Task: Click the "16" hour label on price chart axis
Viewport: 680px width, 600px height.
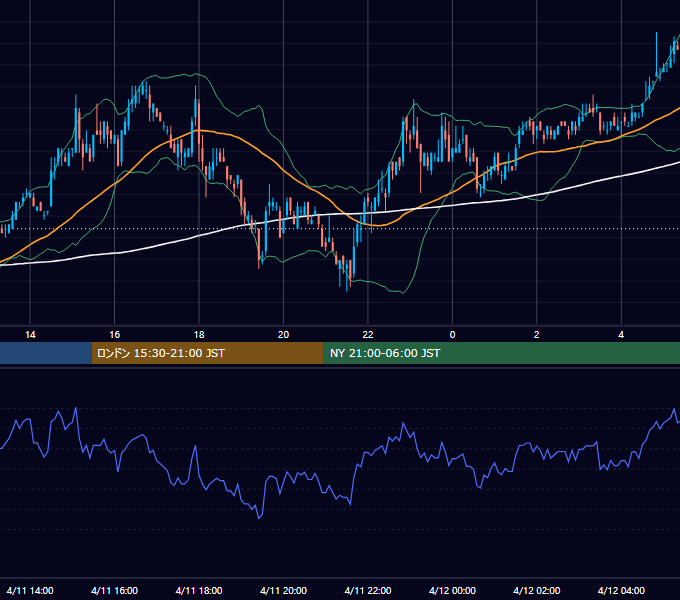Action: [114, 335]
